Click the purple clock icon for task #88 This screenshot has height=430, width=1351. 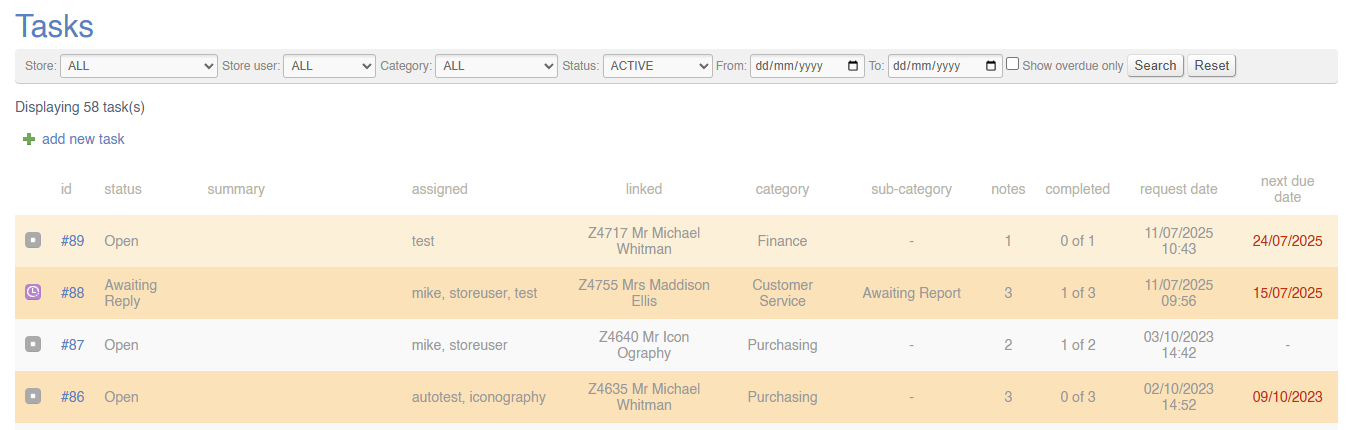click(x=33, y=293)
